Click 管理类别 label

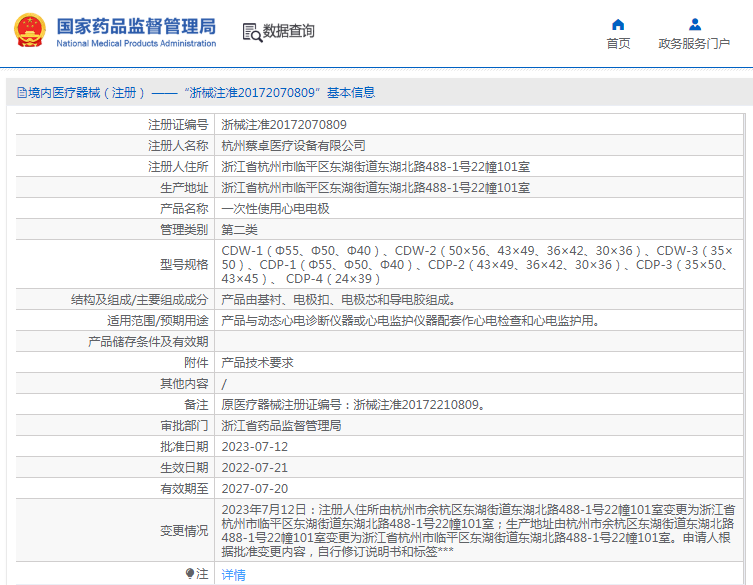coord(184,230)
